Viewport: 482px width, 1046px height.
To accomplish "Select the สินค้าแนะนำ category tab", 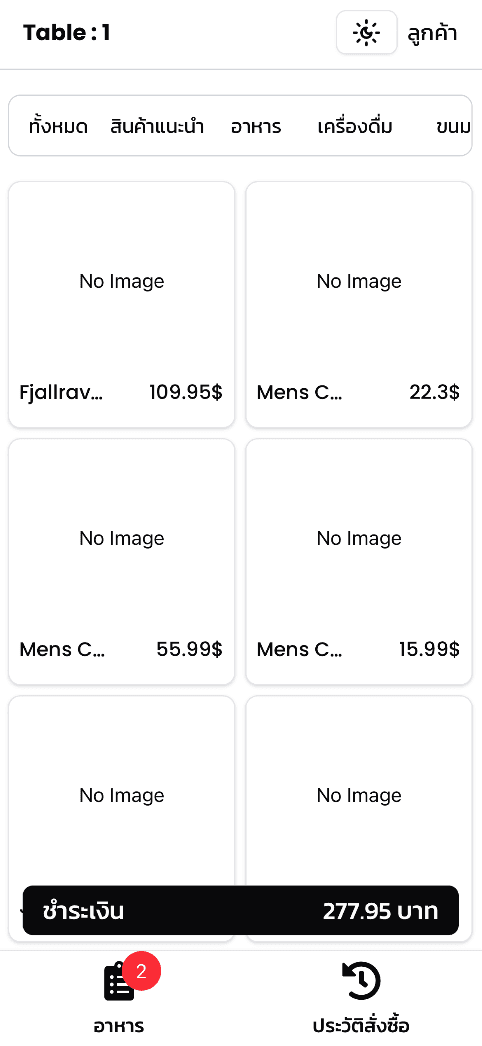I will pos(157,127).
